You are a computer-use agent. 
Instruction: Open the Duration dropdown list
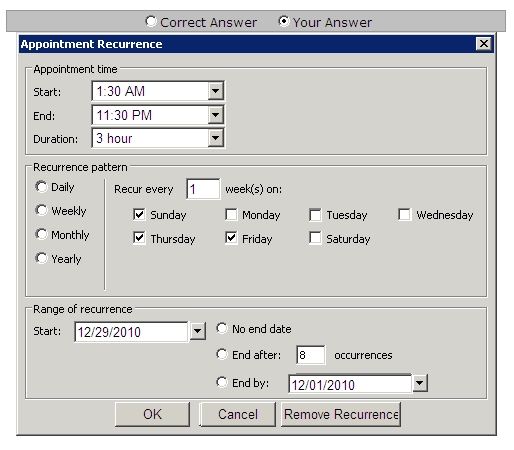(216, 138)
